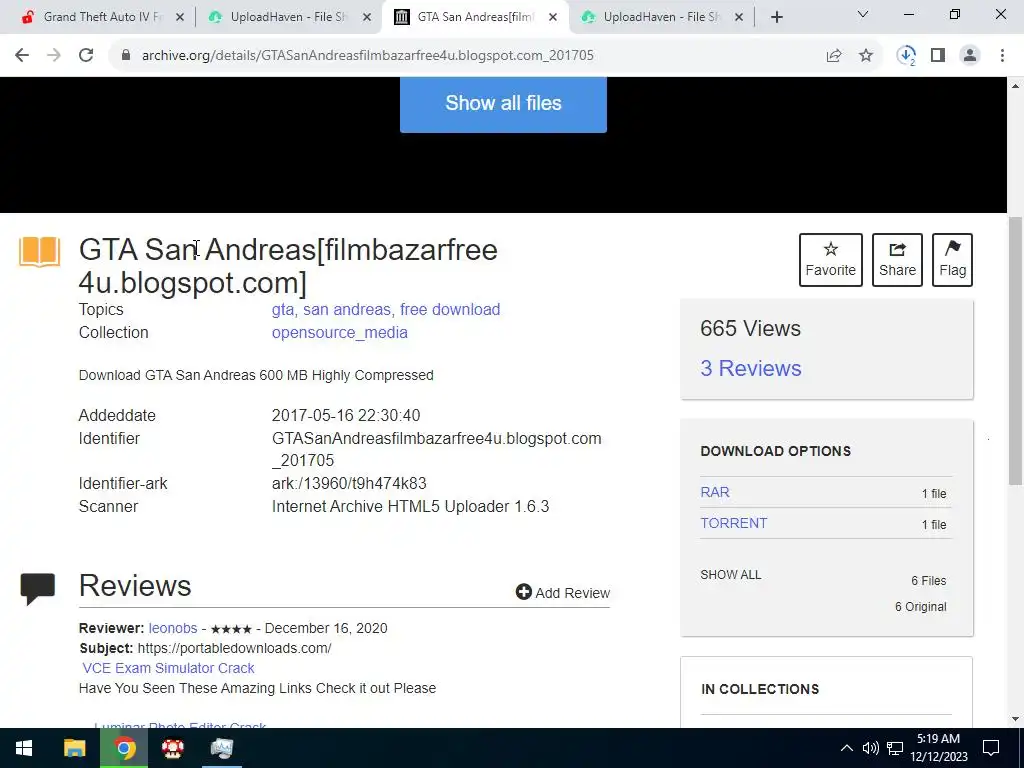Open the san andreas topic link

(346, 310)
